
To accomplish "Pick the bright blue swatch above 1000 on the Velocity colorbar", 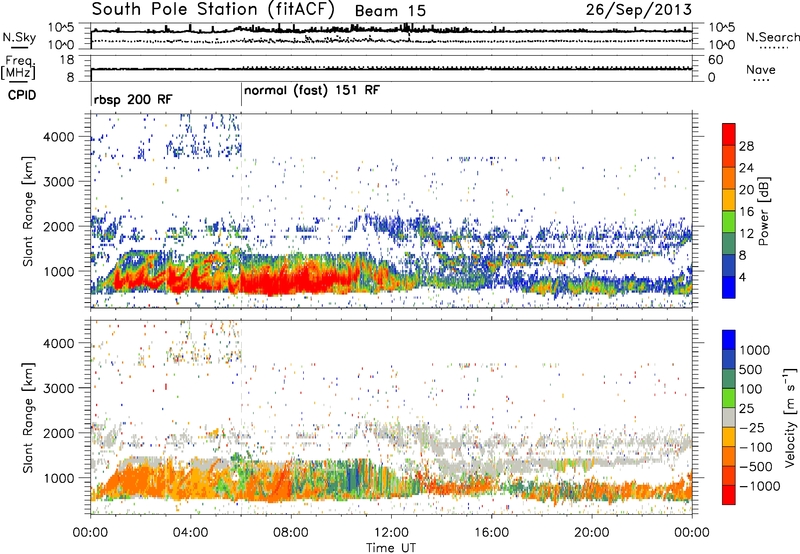I will tap(729, 340).
